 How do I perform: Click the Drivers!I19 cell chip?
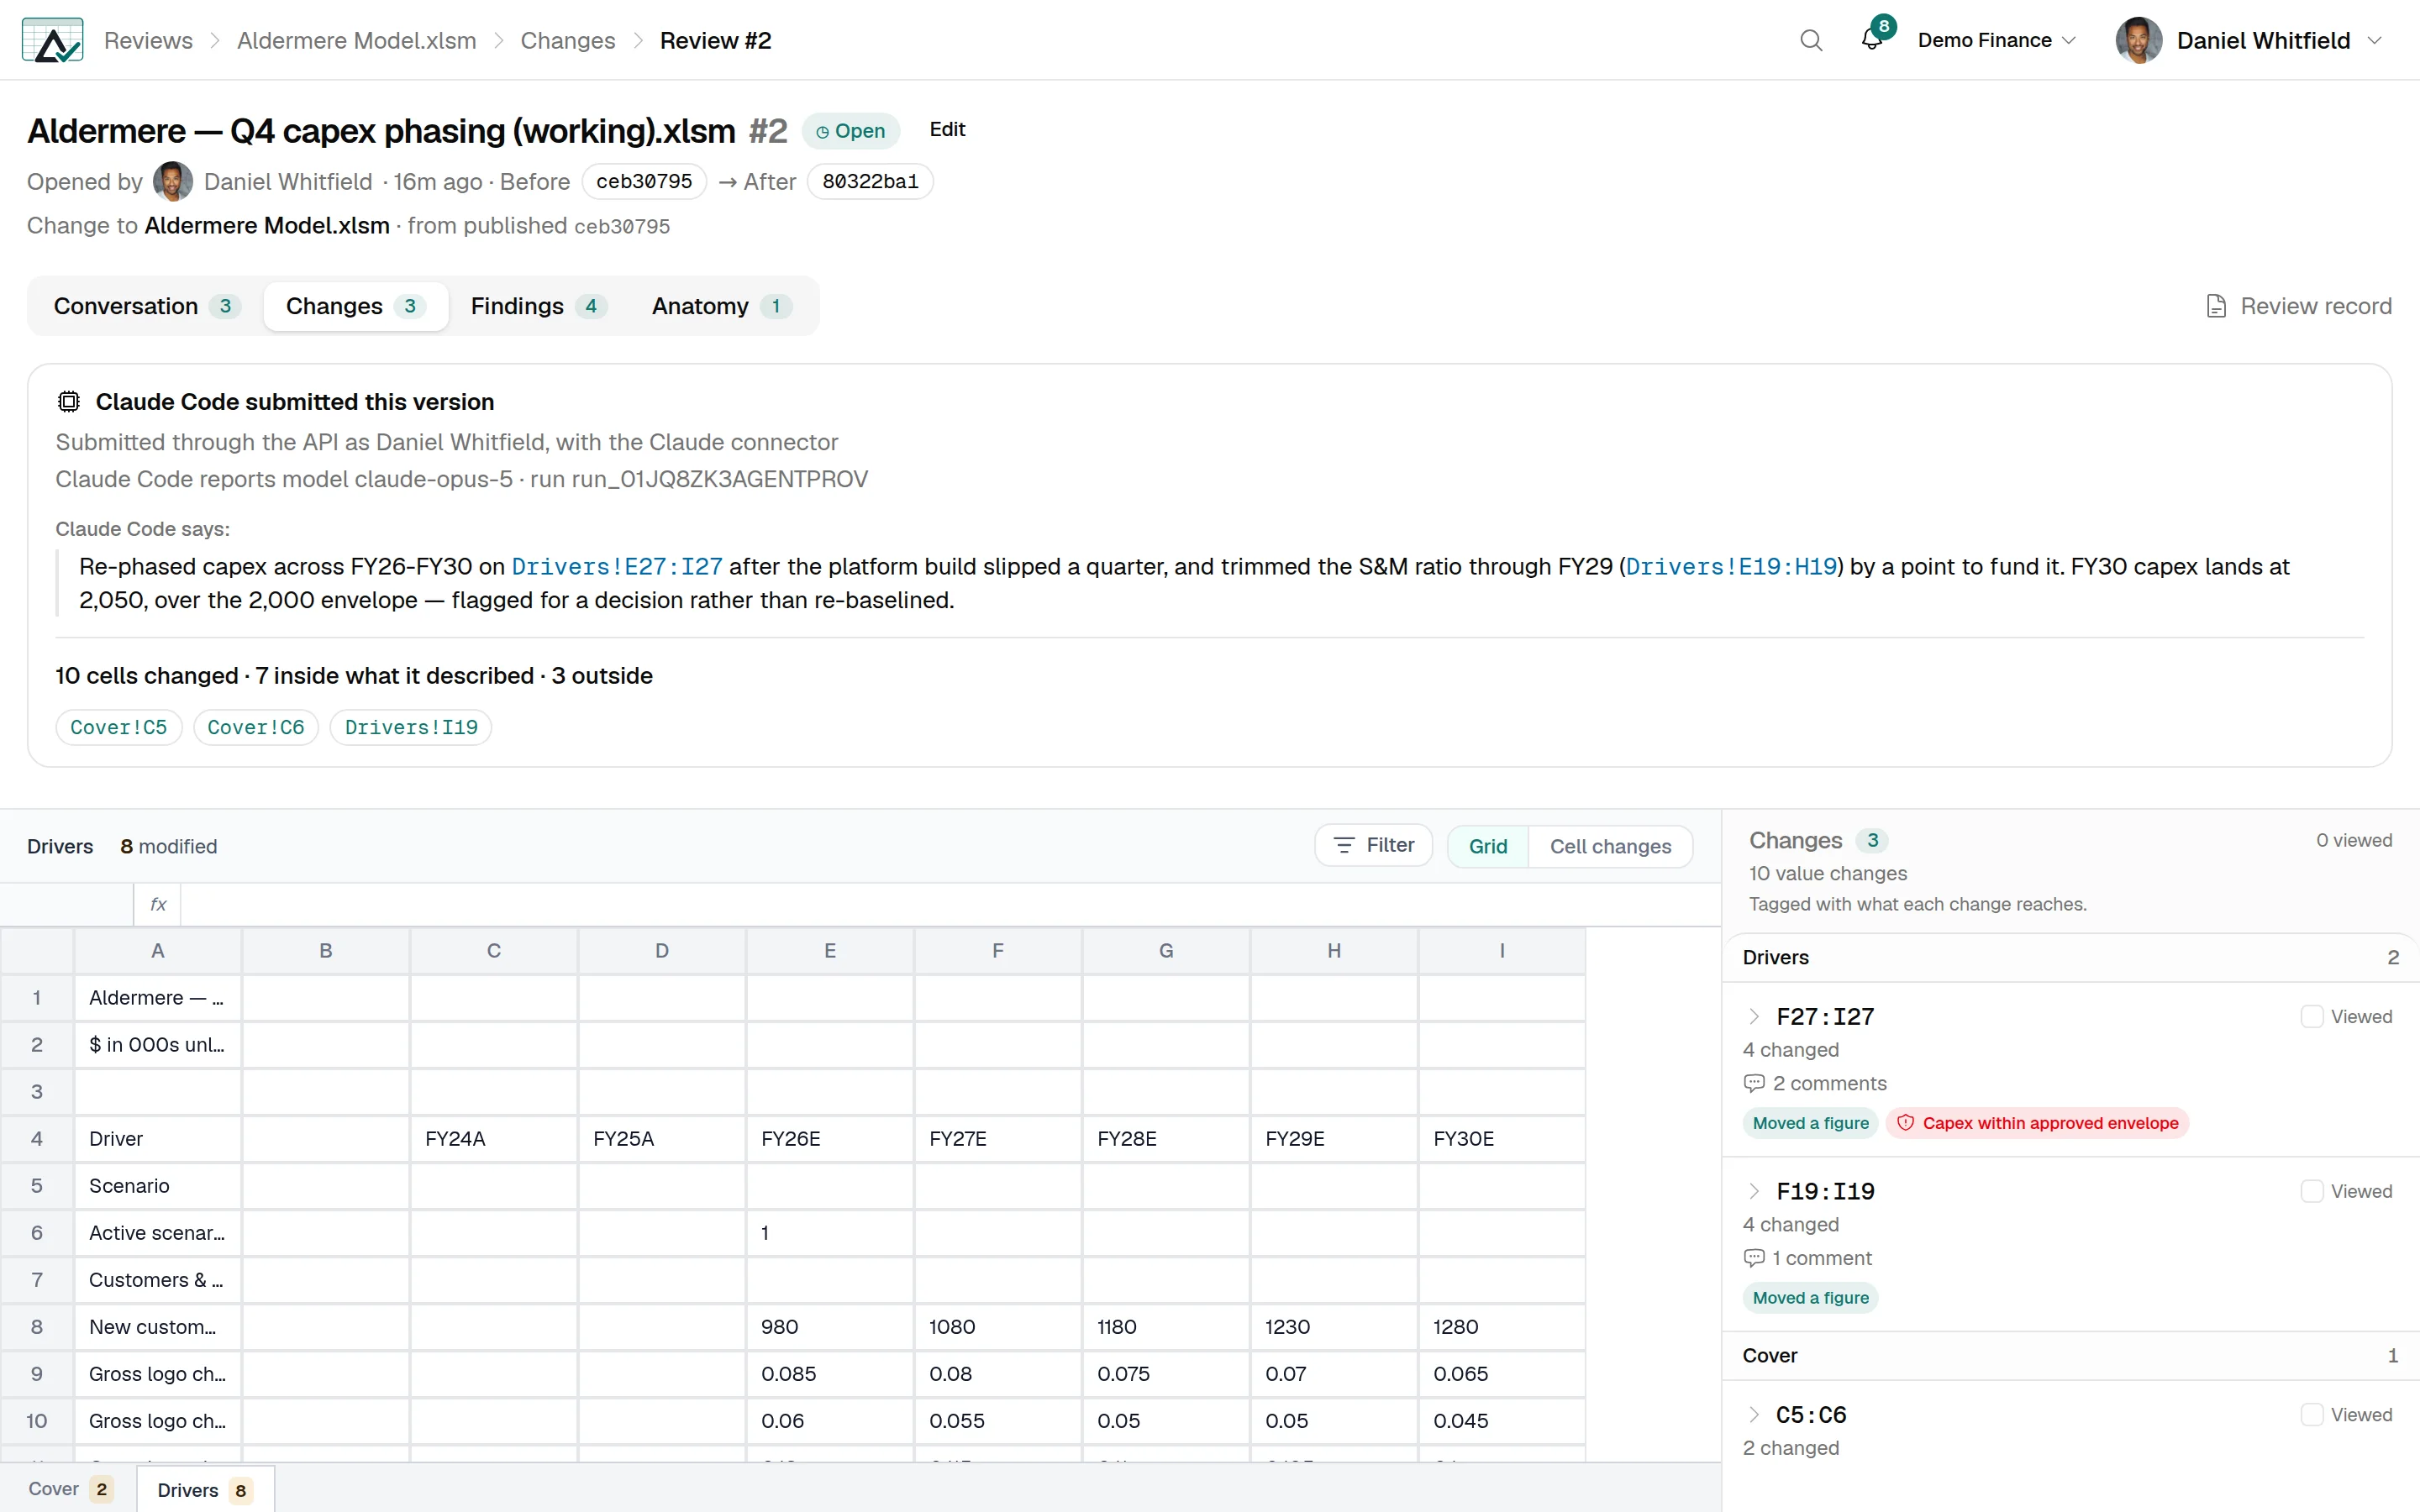[x=411, y=727]
